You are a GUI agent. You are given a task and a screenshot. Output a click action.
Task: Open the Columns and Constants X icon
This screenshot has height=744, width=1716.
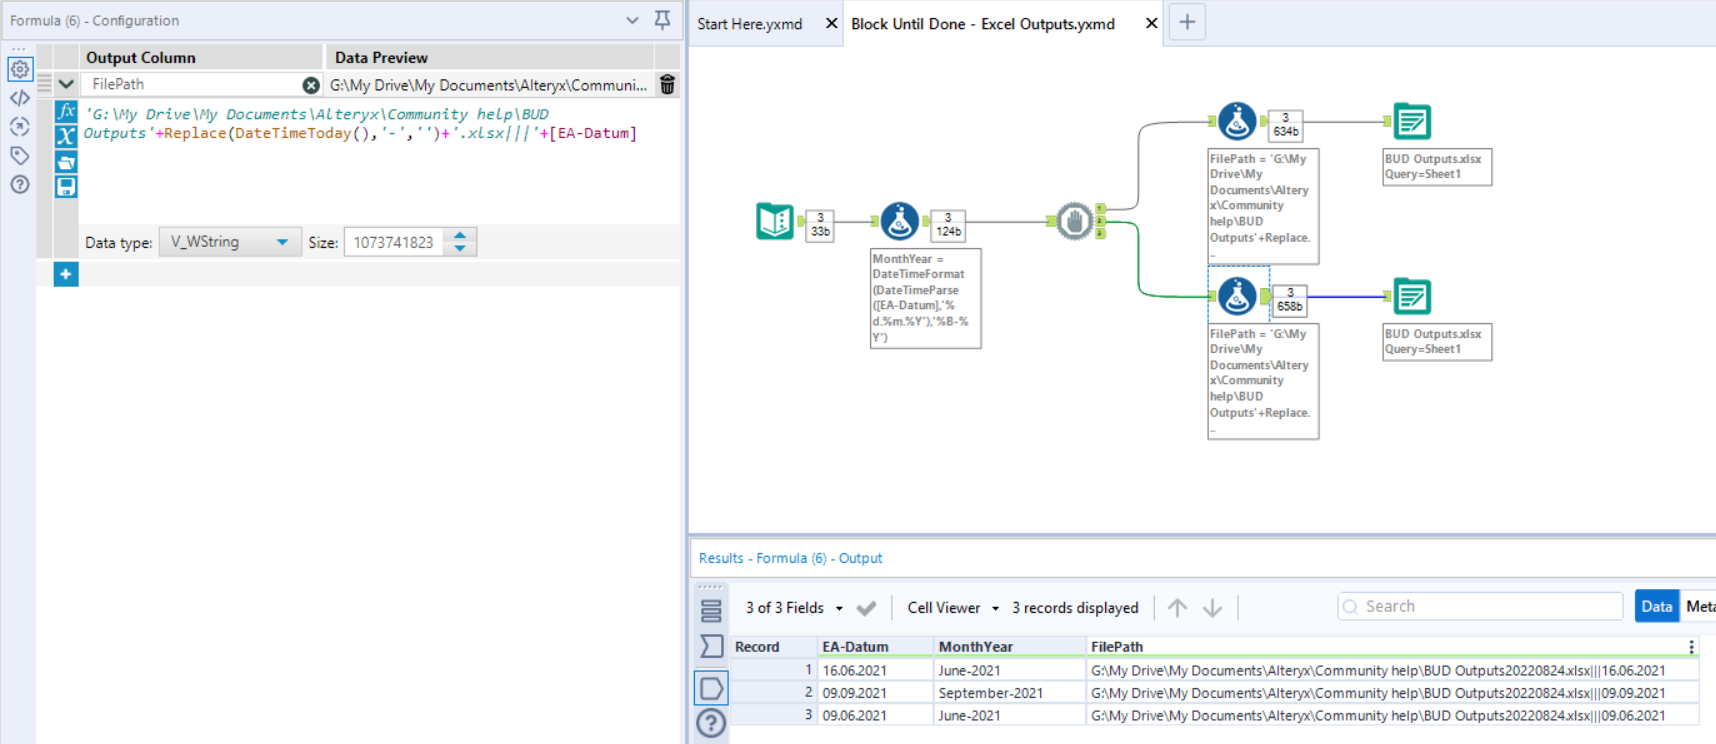[x=66, y=136]
